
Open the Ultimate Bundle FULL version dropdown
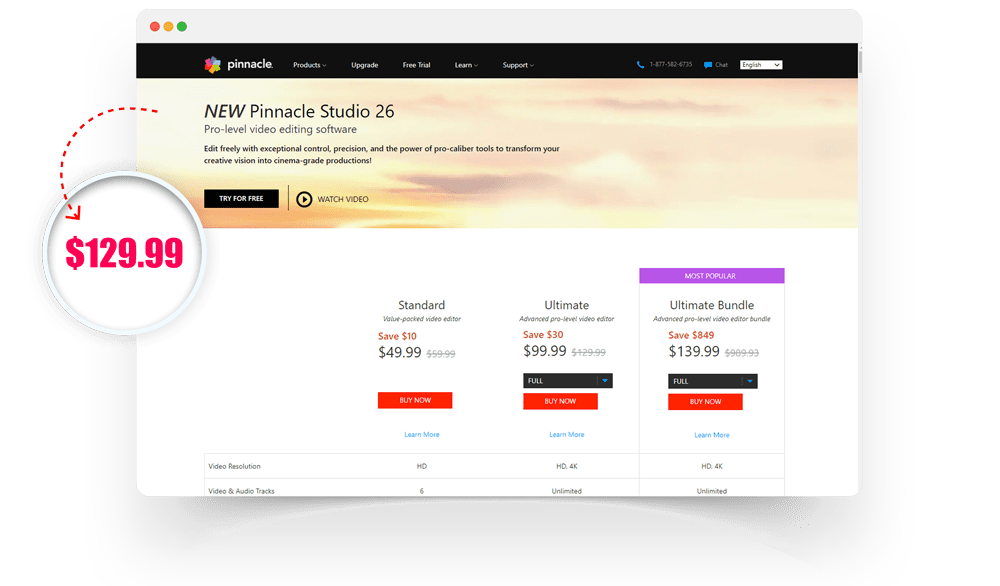(712, 381)
